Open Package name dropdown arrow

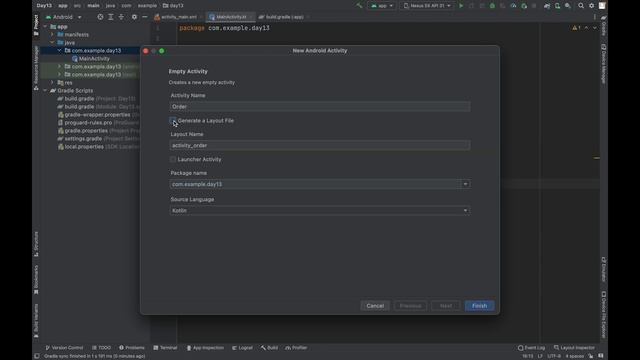[465, 184]
